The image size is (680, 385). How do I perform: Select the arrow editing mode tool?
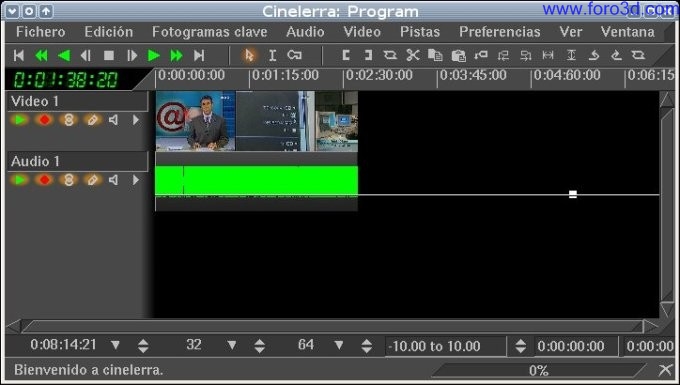pyautogui.click(x=249, y=55)
